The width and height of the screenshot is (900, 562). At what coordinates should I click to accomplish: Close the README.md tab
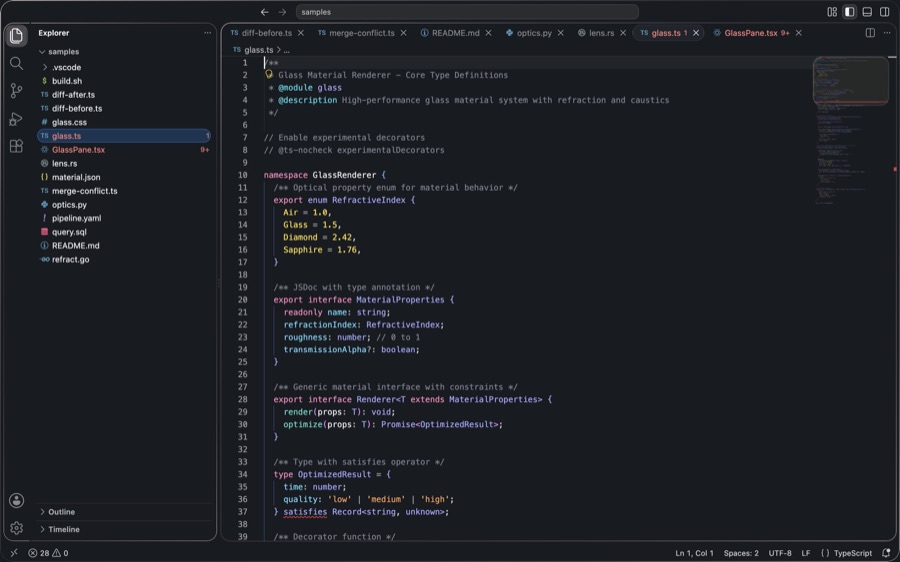(x=488, y=33)
